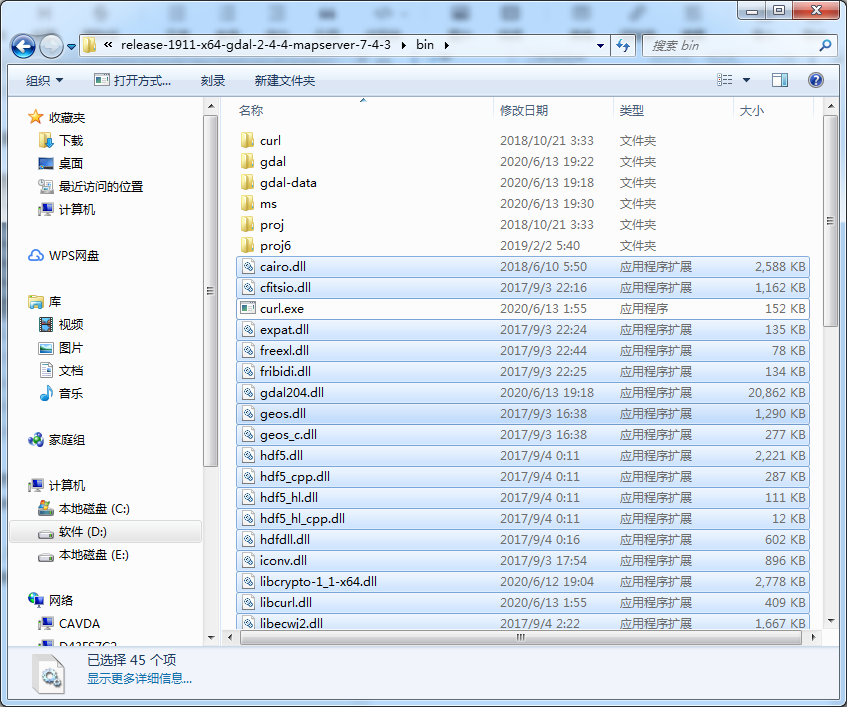847x707 pixels.
Task: Click 新建文件夹 toolbar button
Action: point(285,80)
